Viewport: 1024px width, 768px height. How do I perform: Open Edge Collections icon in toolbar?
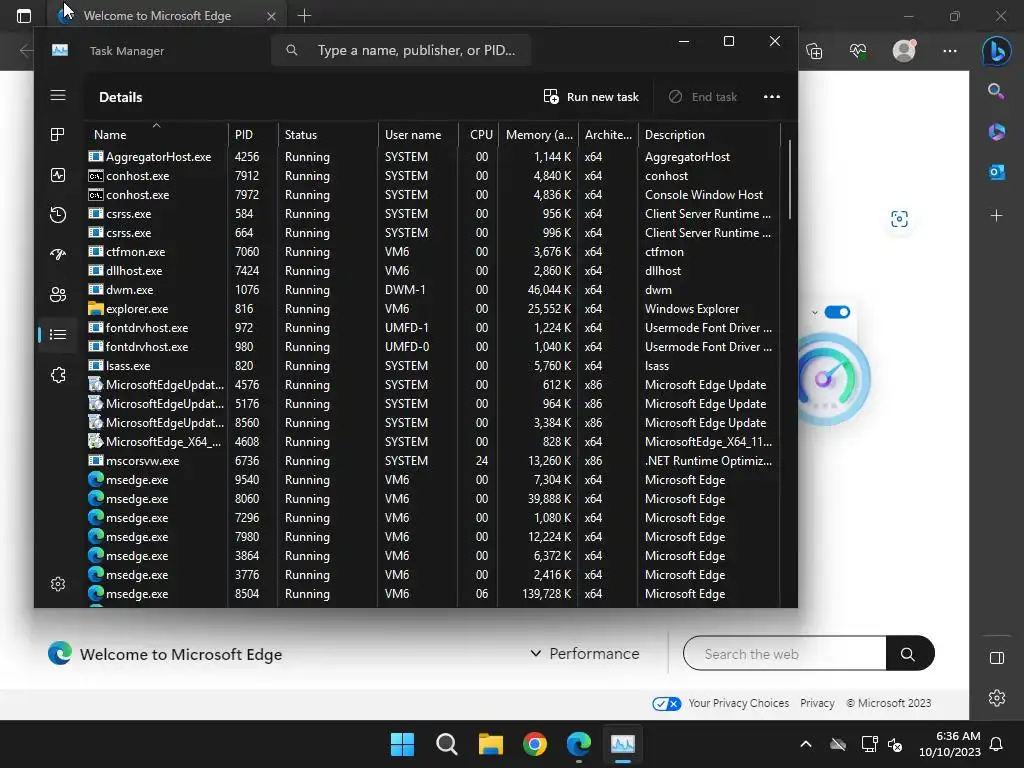814,51
